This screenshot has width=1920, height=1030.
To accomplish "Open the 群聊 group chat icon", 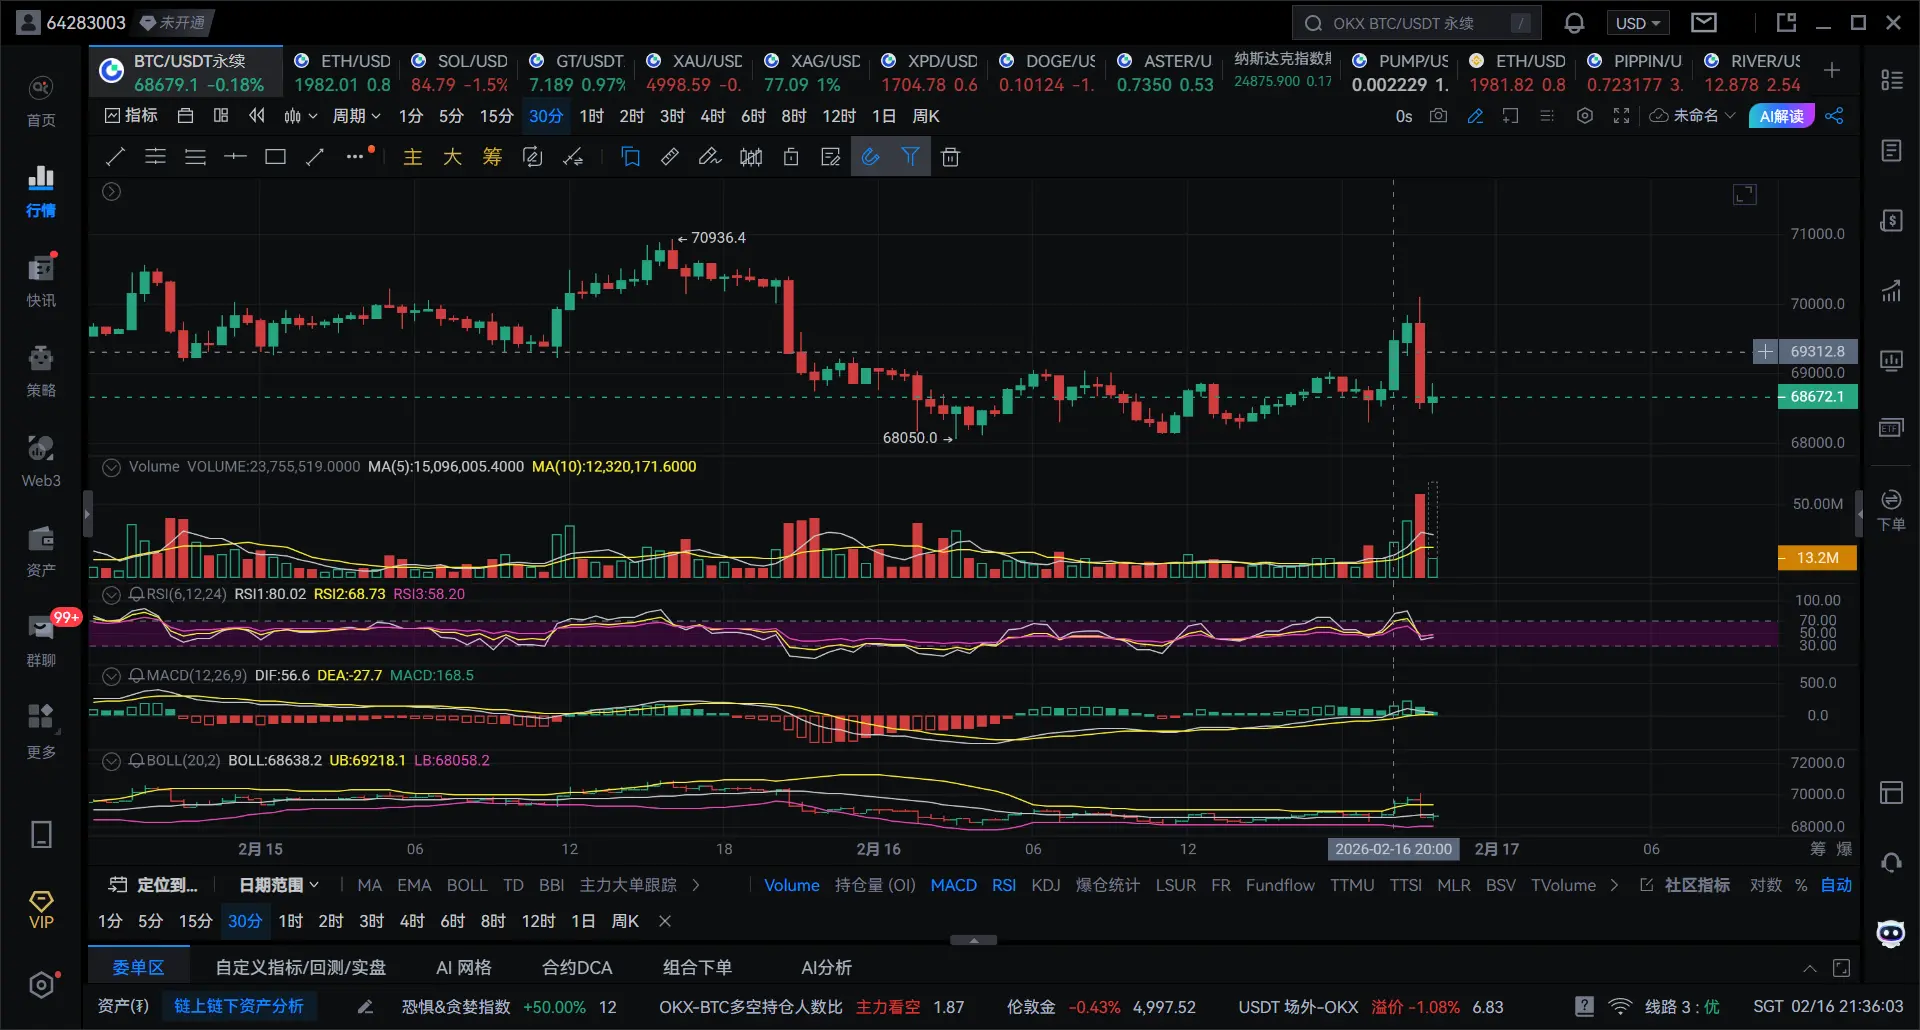I will [x=41, y=641].
